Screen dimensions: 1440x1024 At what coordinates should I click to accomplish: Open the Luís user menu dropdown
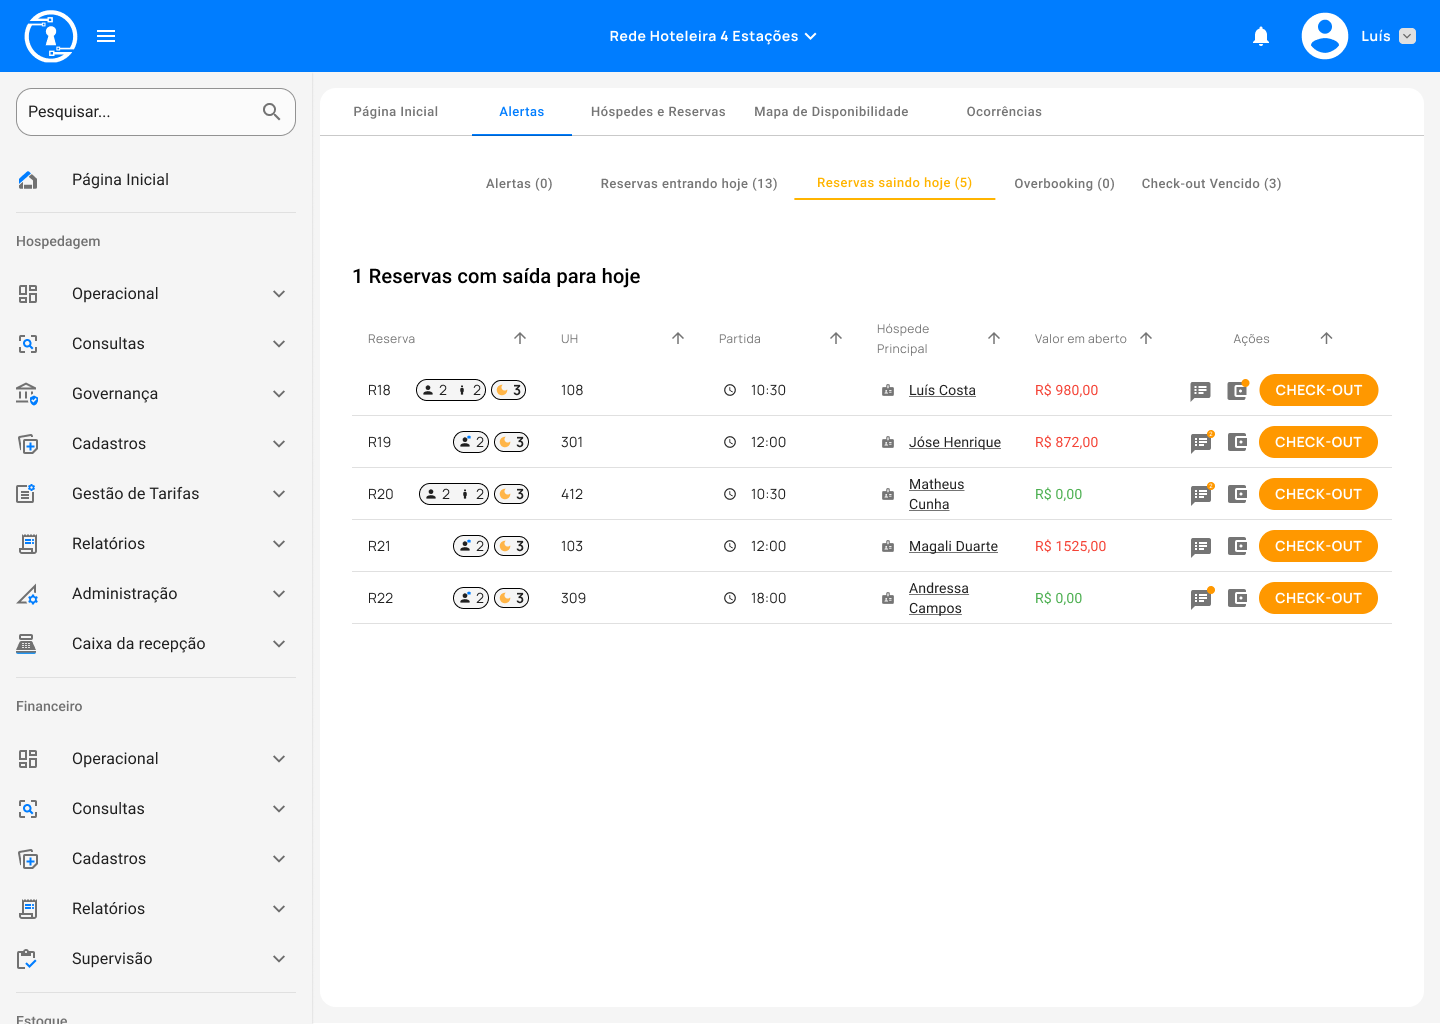coord(1407,36)
